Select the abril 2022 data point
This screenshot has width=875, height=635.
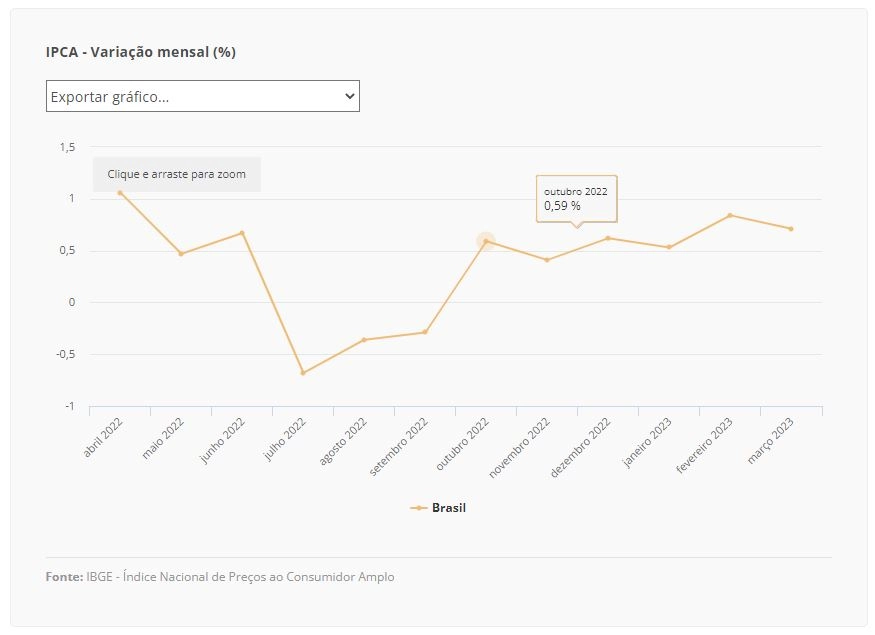coord(120,193)
